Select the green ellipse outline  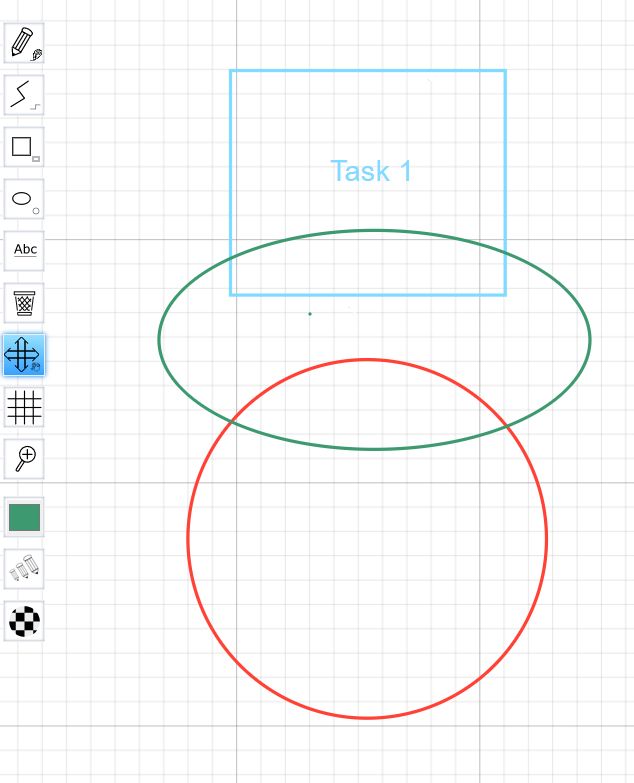click(159, 340)
